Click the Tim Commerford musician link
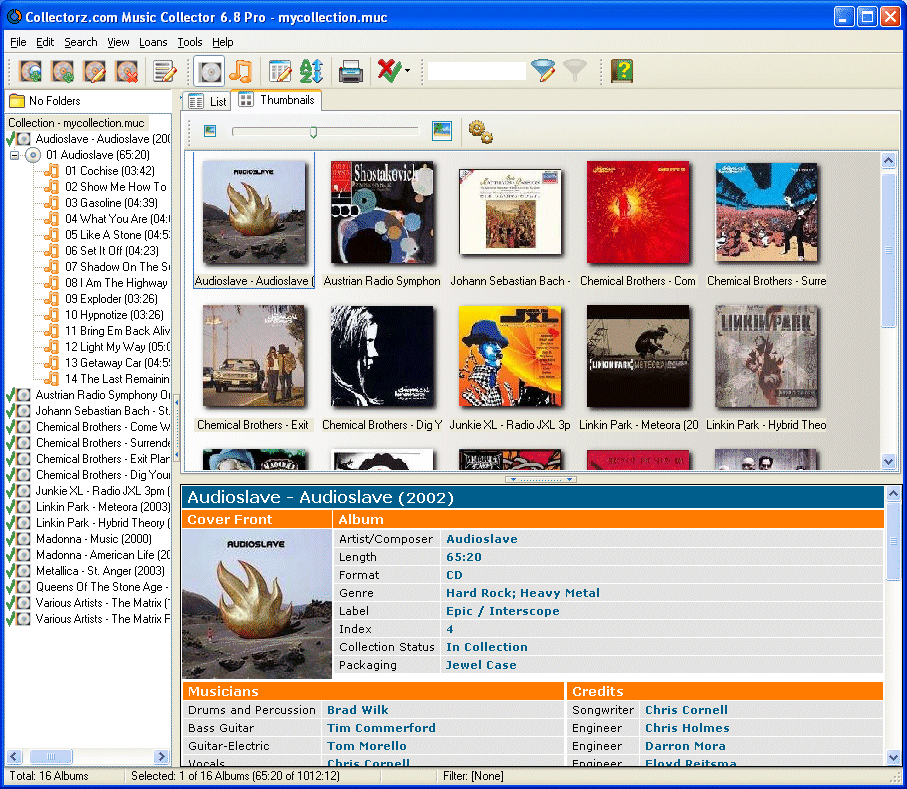Screen dimensions: 907x789 [x=381, y=728]
